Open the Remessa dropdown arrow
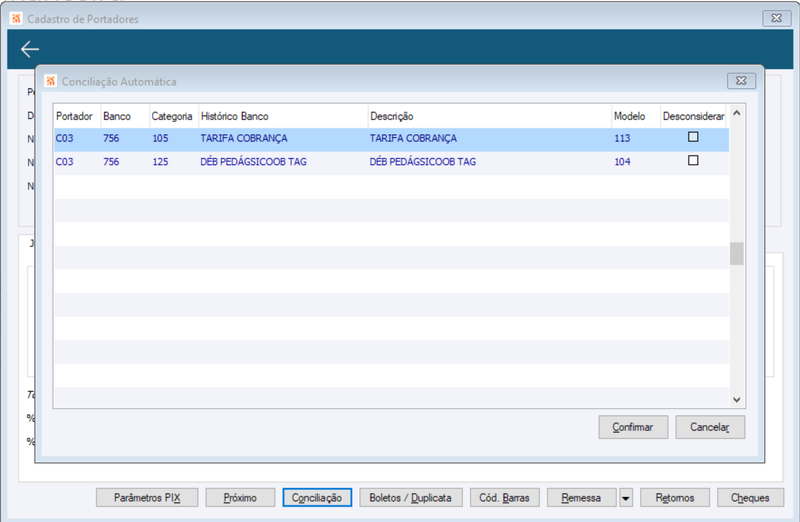Screen dimensions: 800x522 pyautogui.click(x=626, y=498)
